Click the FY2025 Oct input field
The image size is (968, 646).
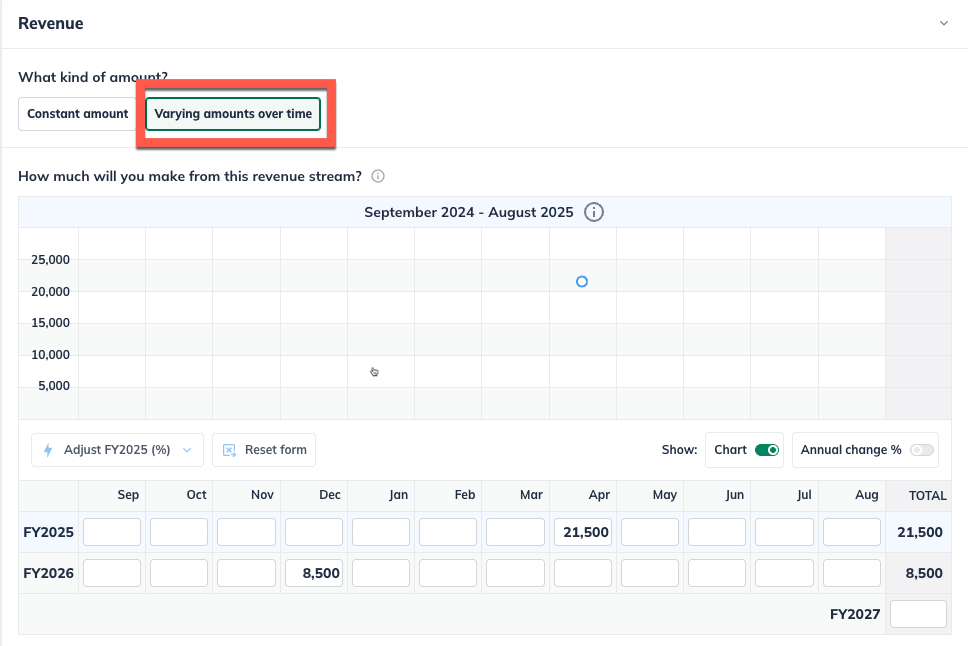pos(179,532)
